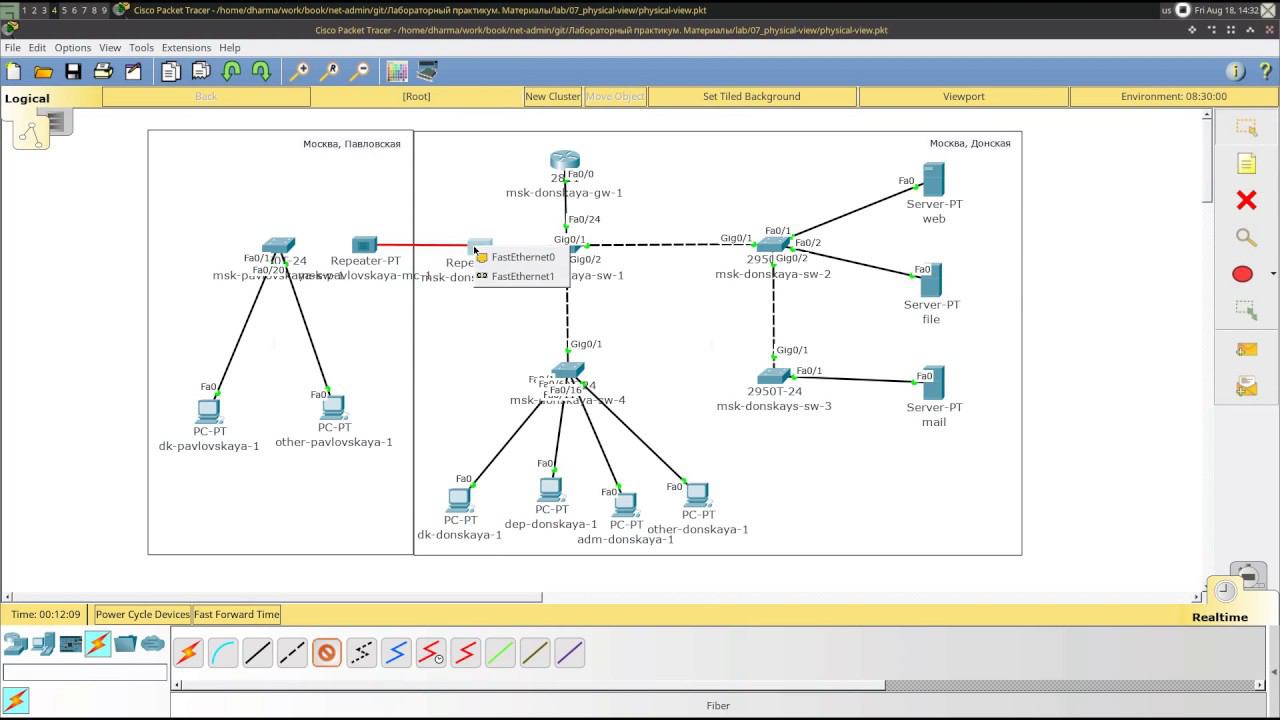Image resolution: width=1280 pixels, height=720 pixels.
Task: Add a Simple PDU envelope
Action: (1246, 349)
